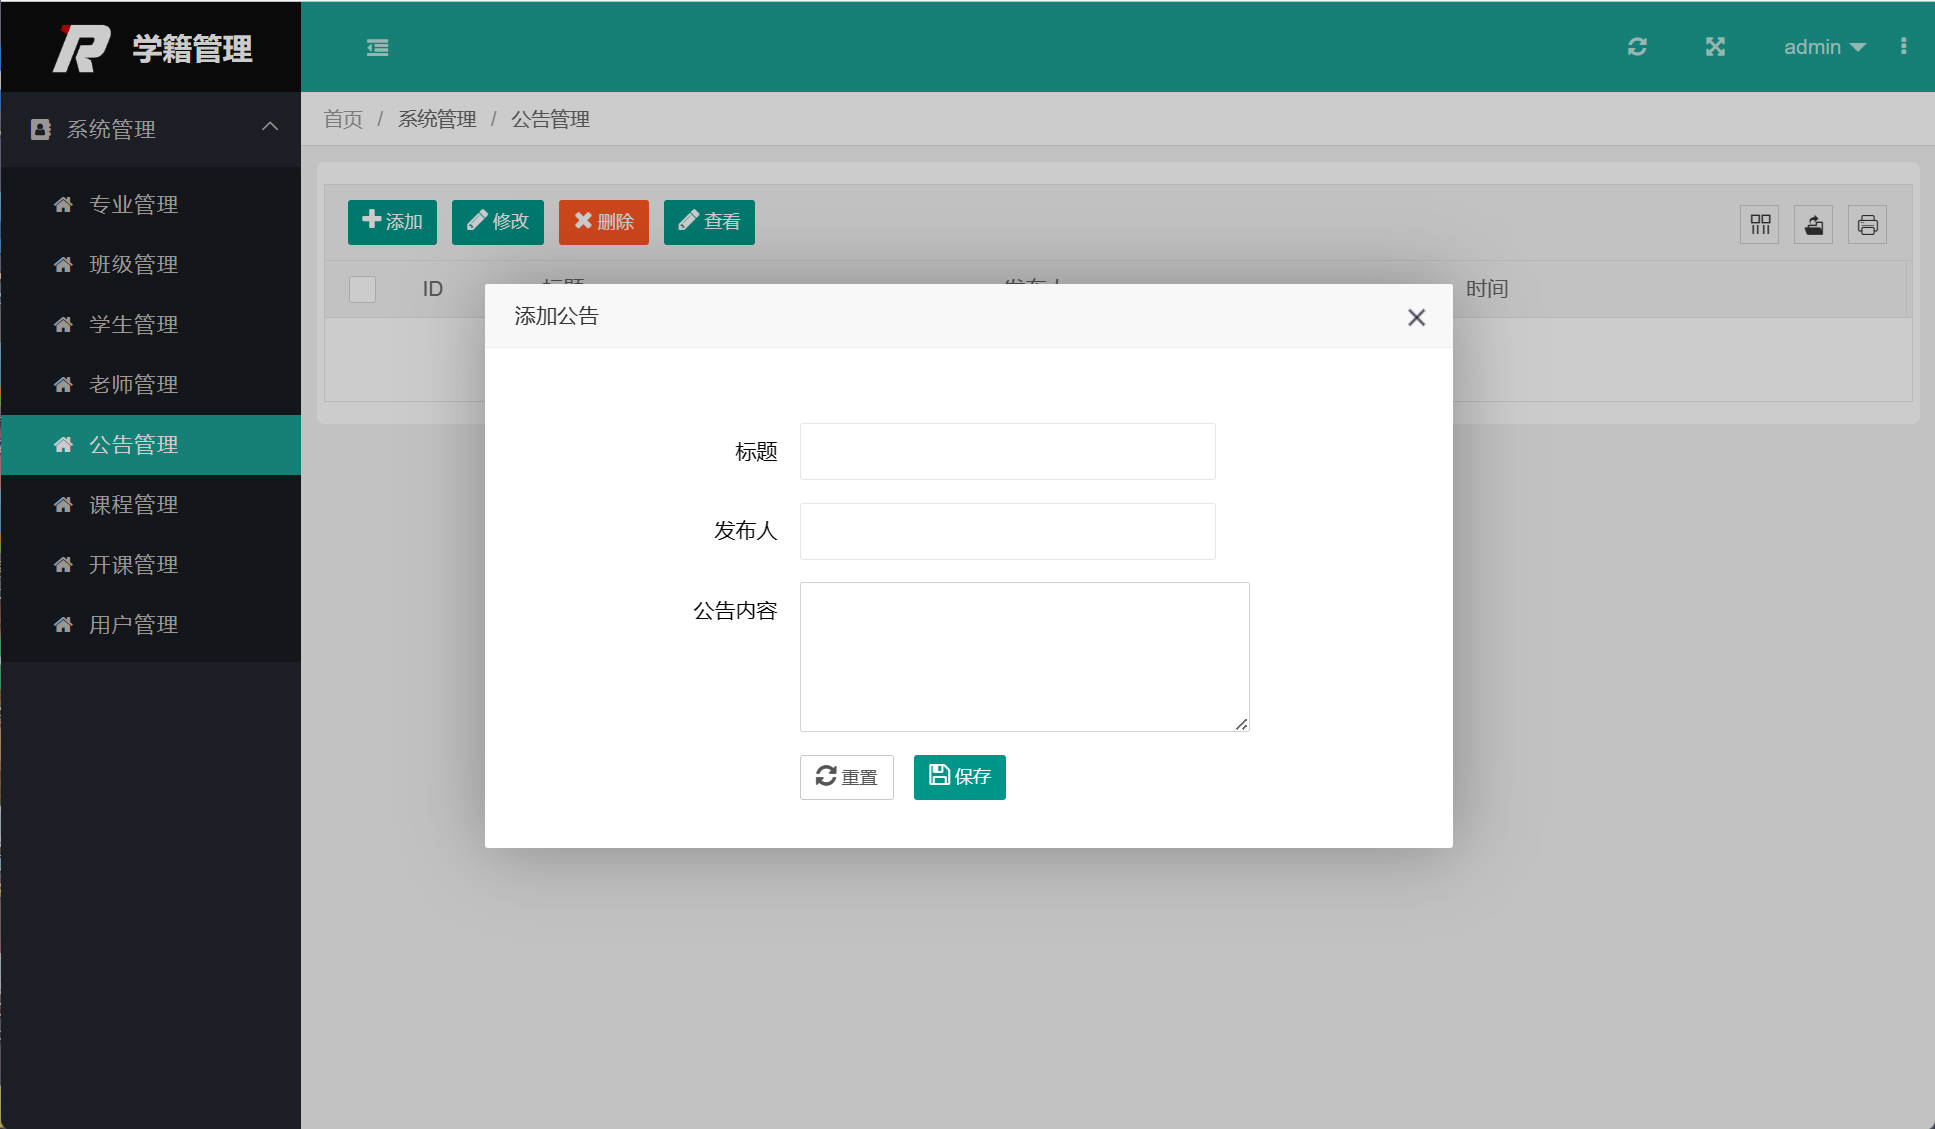Click the refresh icon in top bar
This screenshot has height=1129, width=1935.
coord(1637,47)
